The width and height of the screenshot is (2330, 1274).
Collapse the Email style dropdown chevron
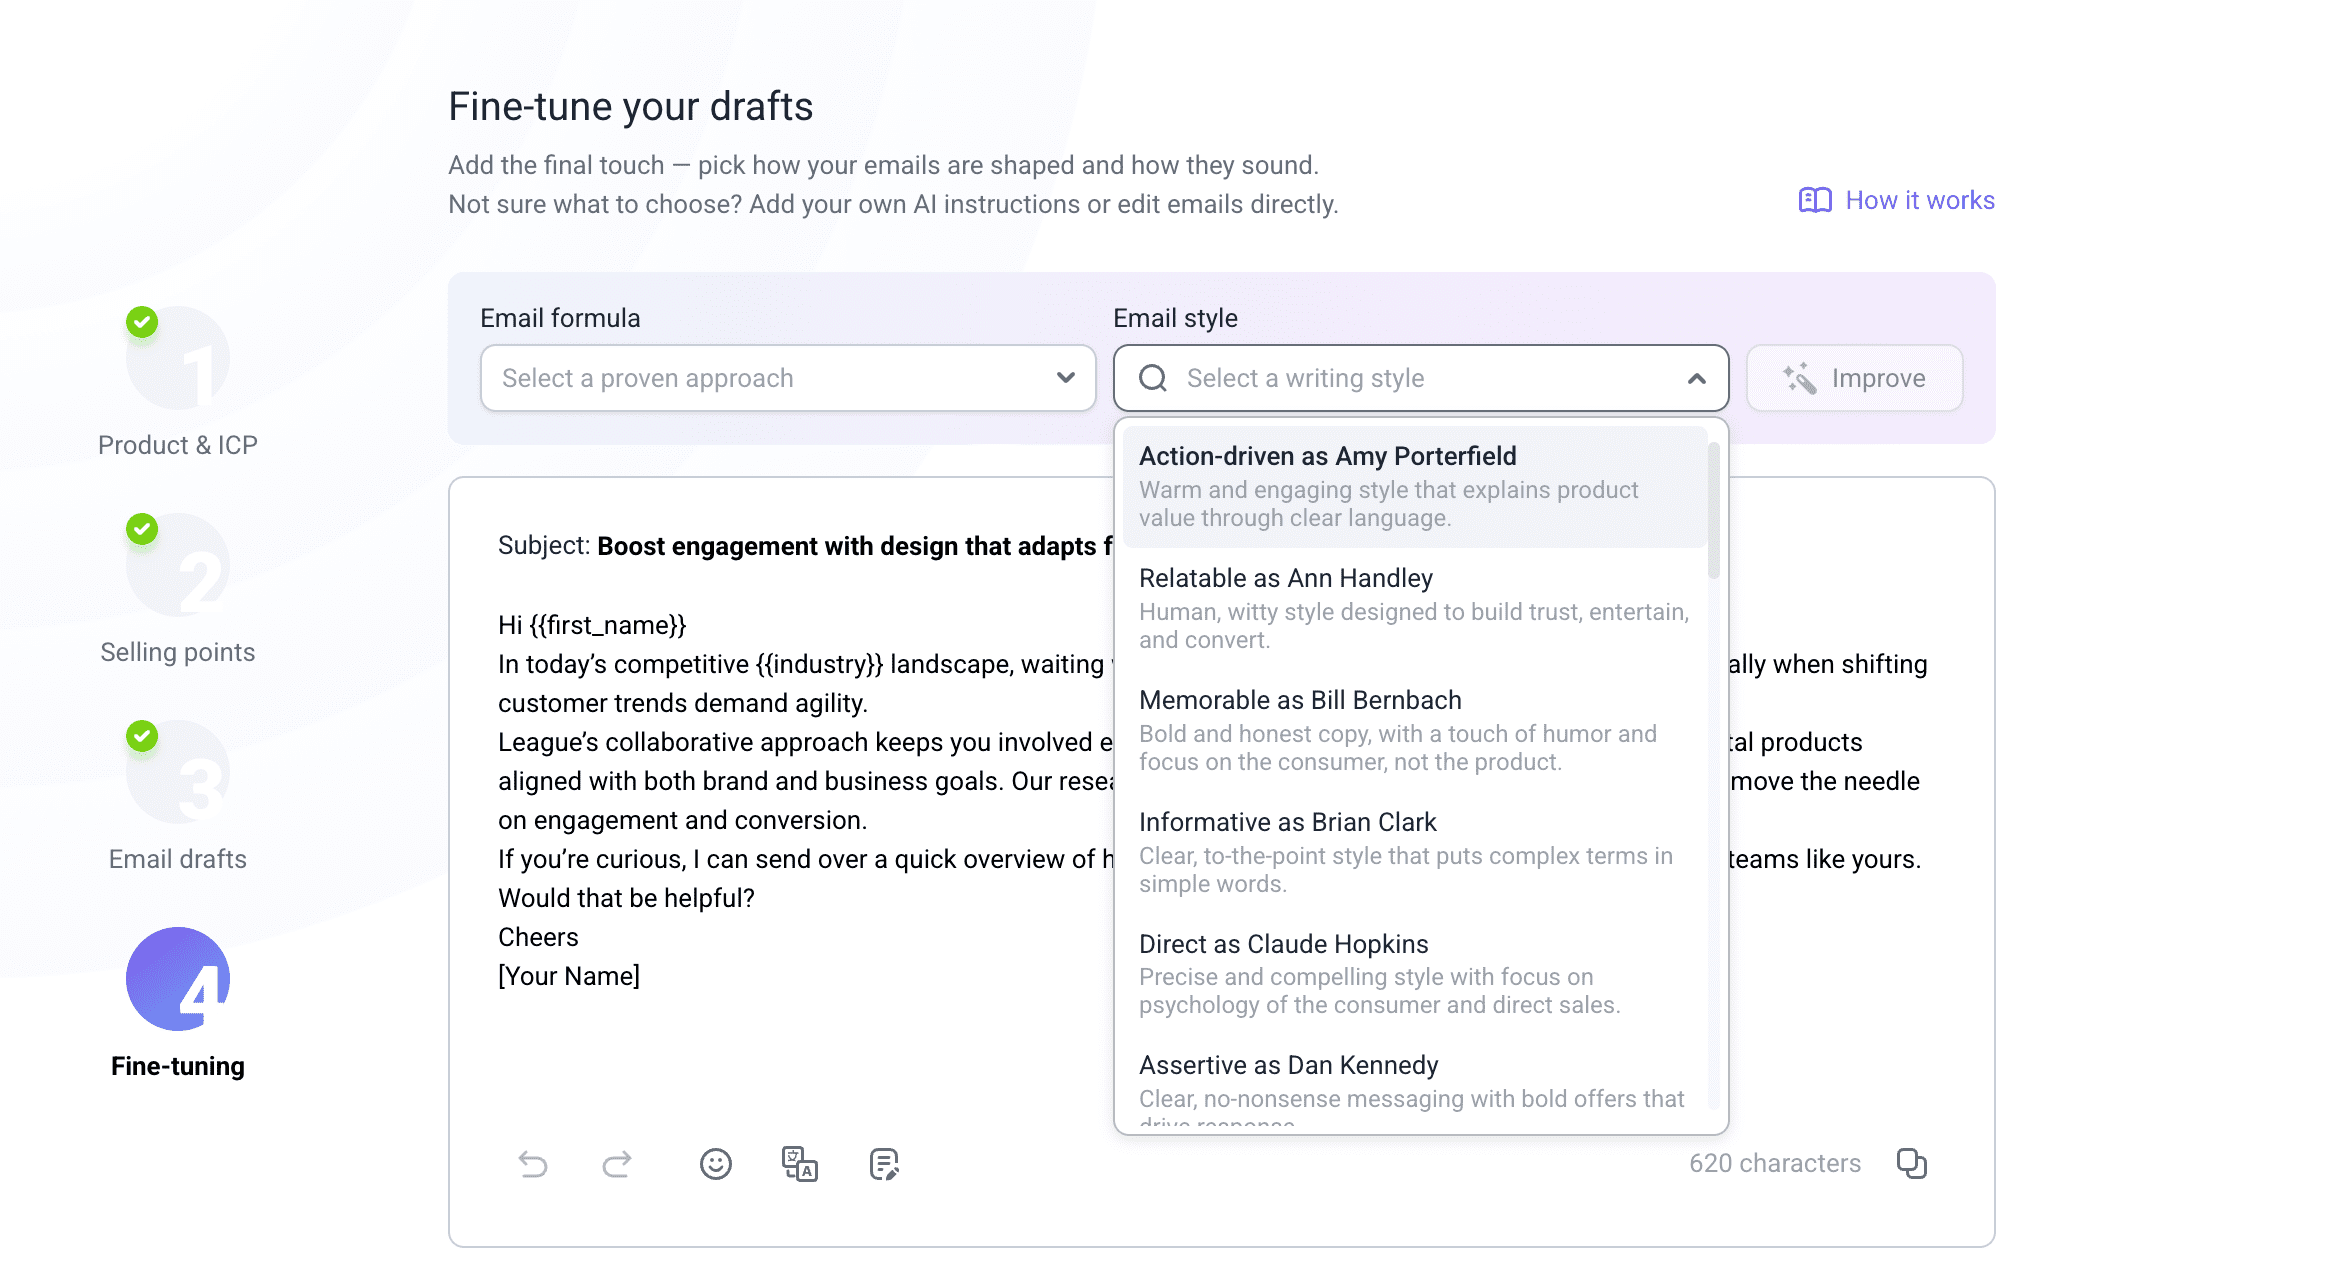click(x=1696, y=378)
